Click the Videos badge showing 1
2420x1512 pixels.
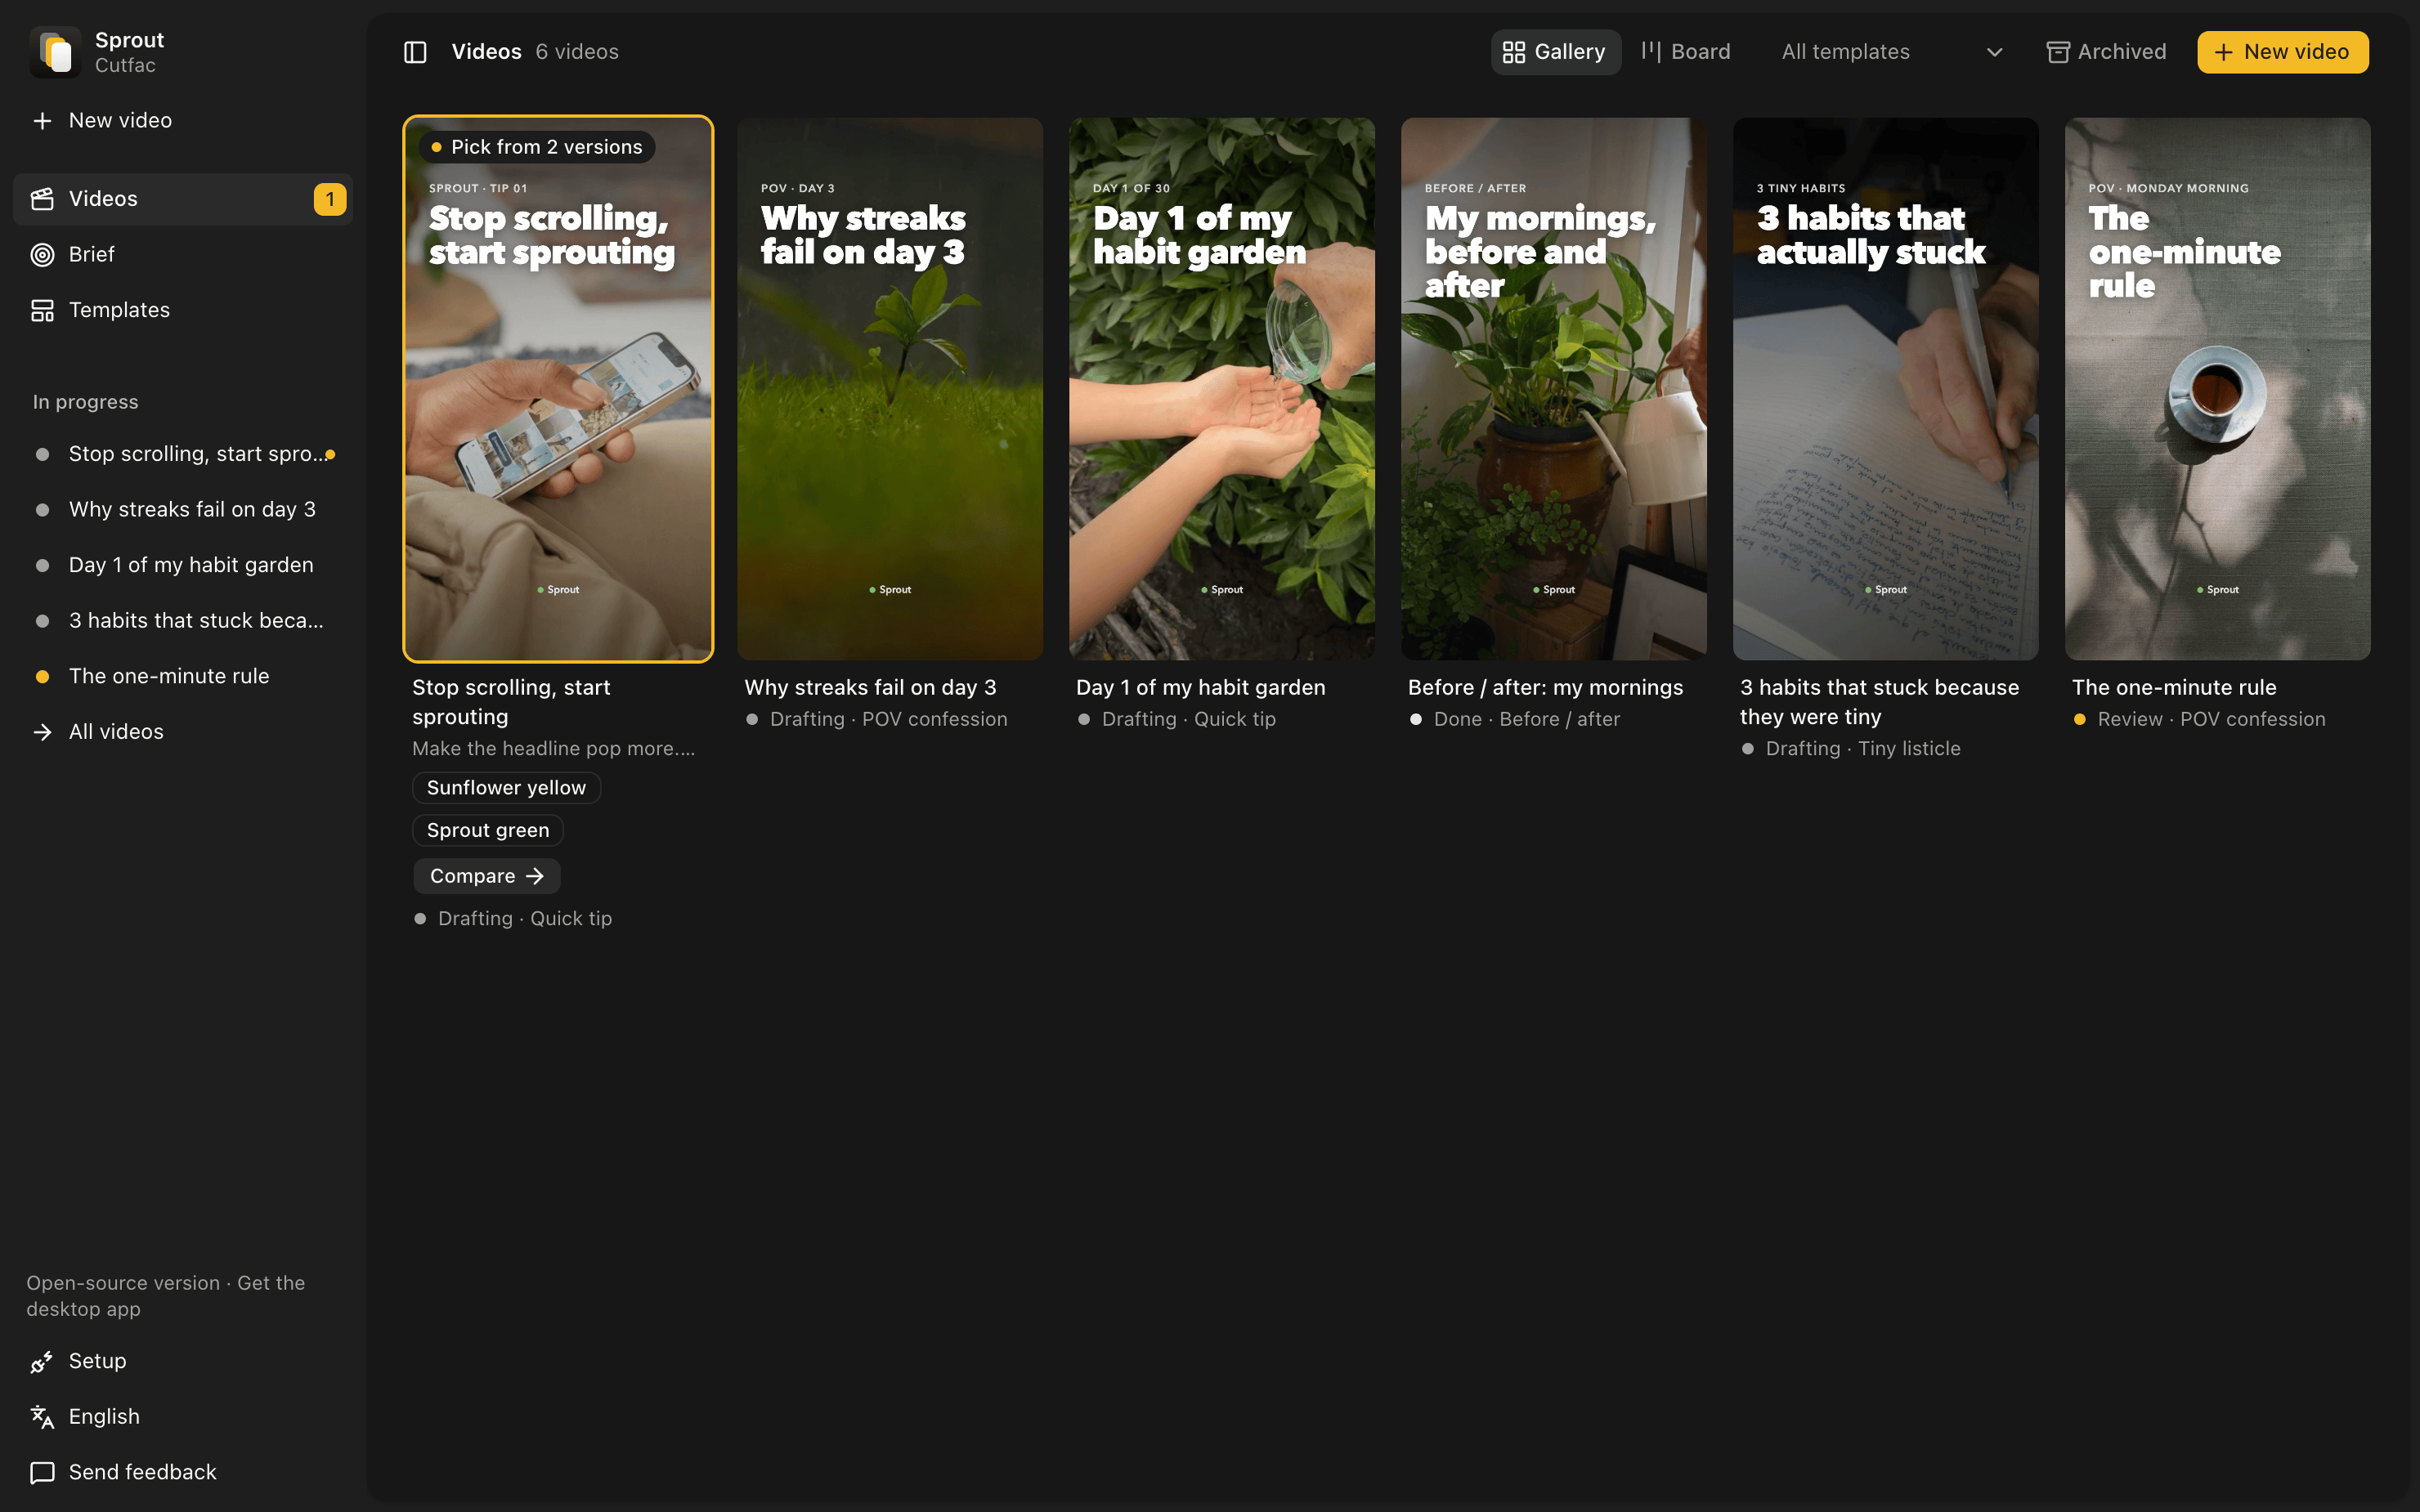click(x=330, y=199)
